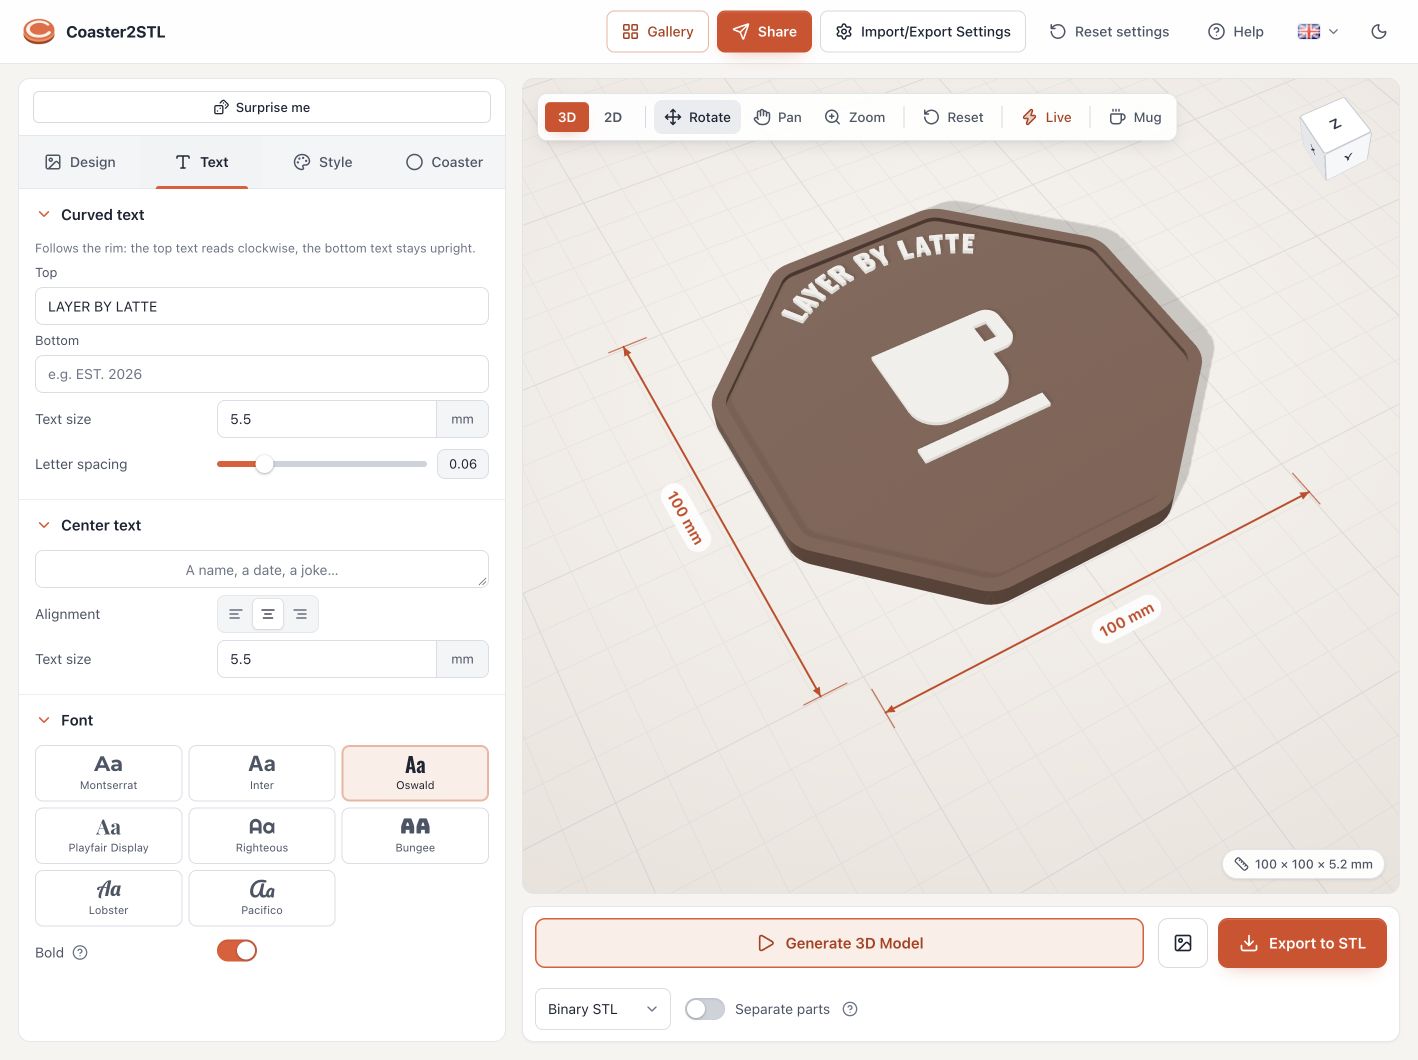Click the Letter spacing slider handle
This screenshot has width=1418, height=1060.
click(x=264, y=464)
